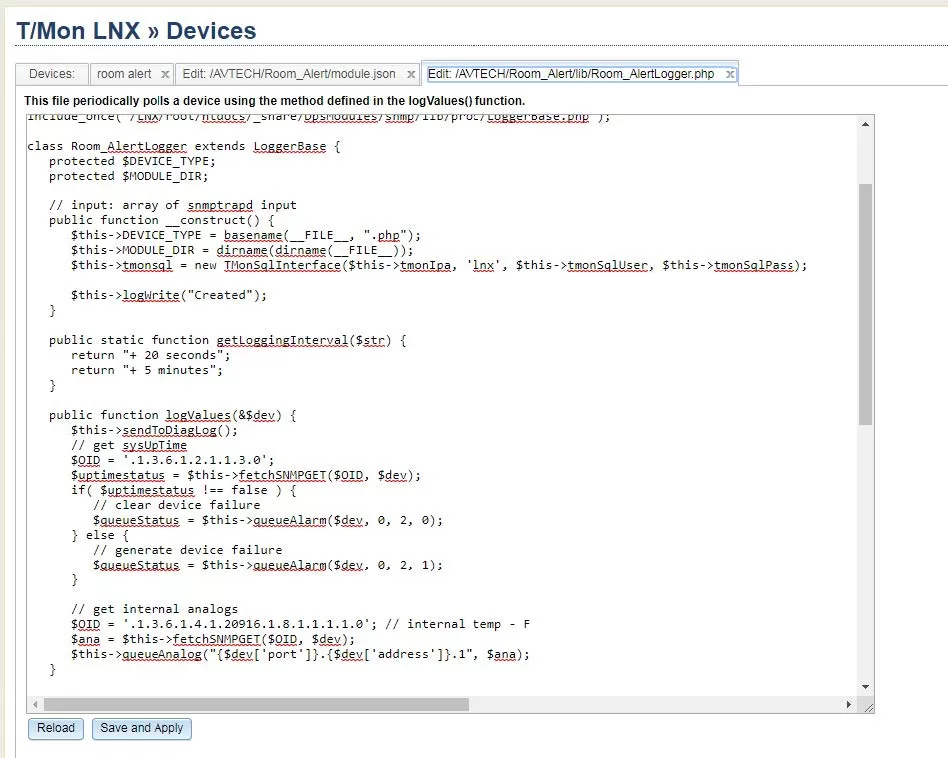
Task: Select the Room_AlertLogger.php edit tab
Action: 571,74
